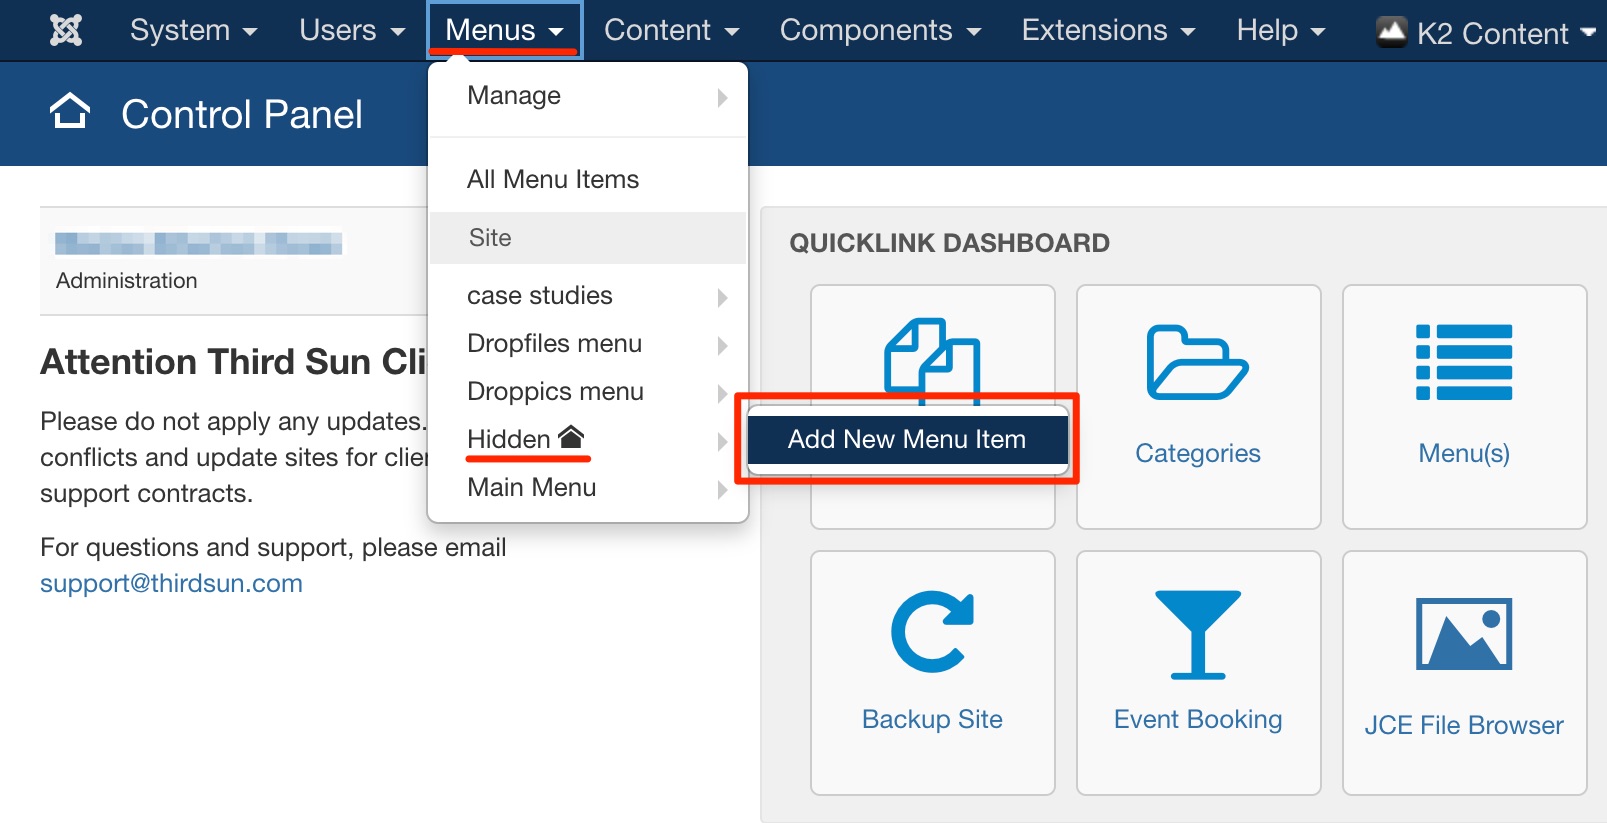1607x823 pixels.
Task: Click the Joomla logo icon
Action: 66,30
